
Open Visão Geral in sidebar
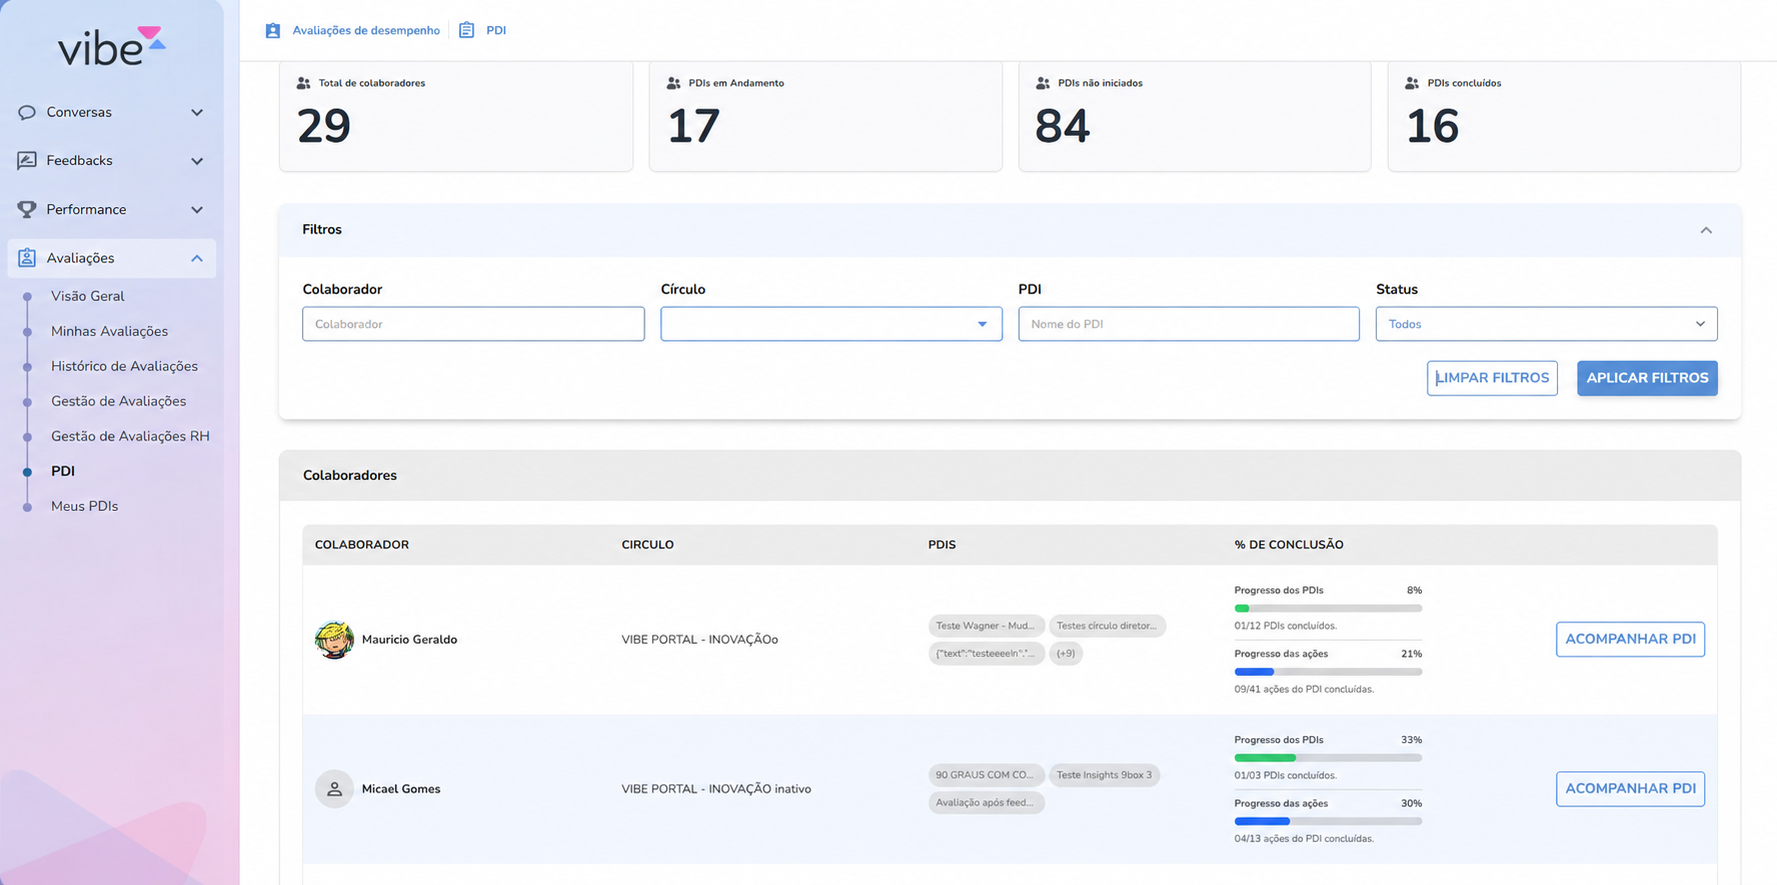(x=88, y=296)
